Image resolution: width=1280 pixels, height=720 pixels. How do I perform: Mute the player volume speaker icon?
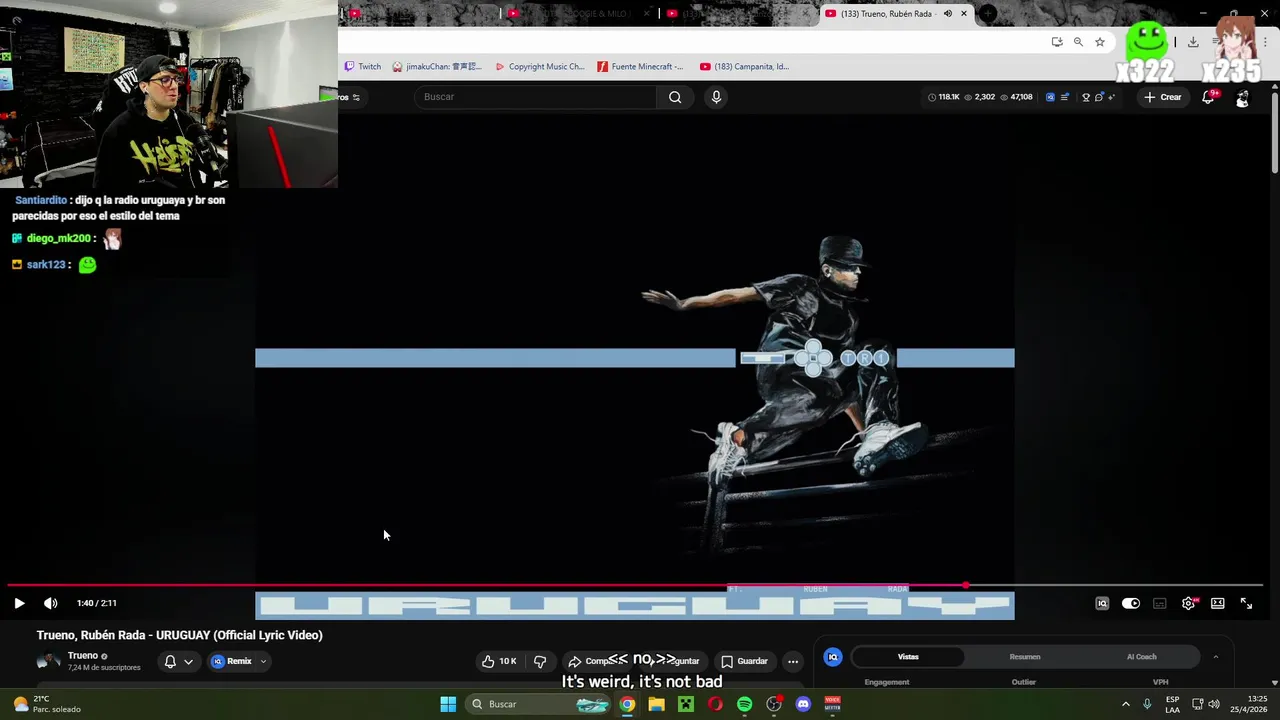51,603
